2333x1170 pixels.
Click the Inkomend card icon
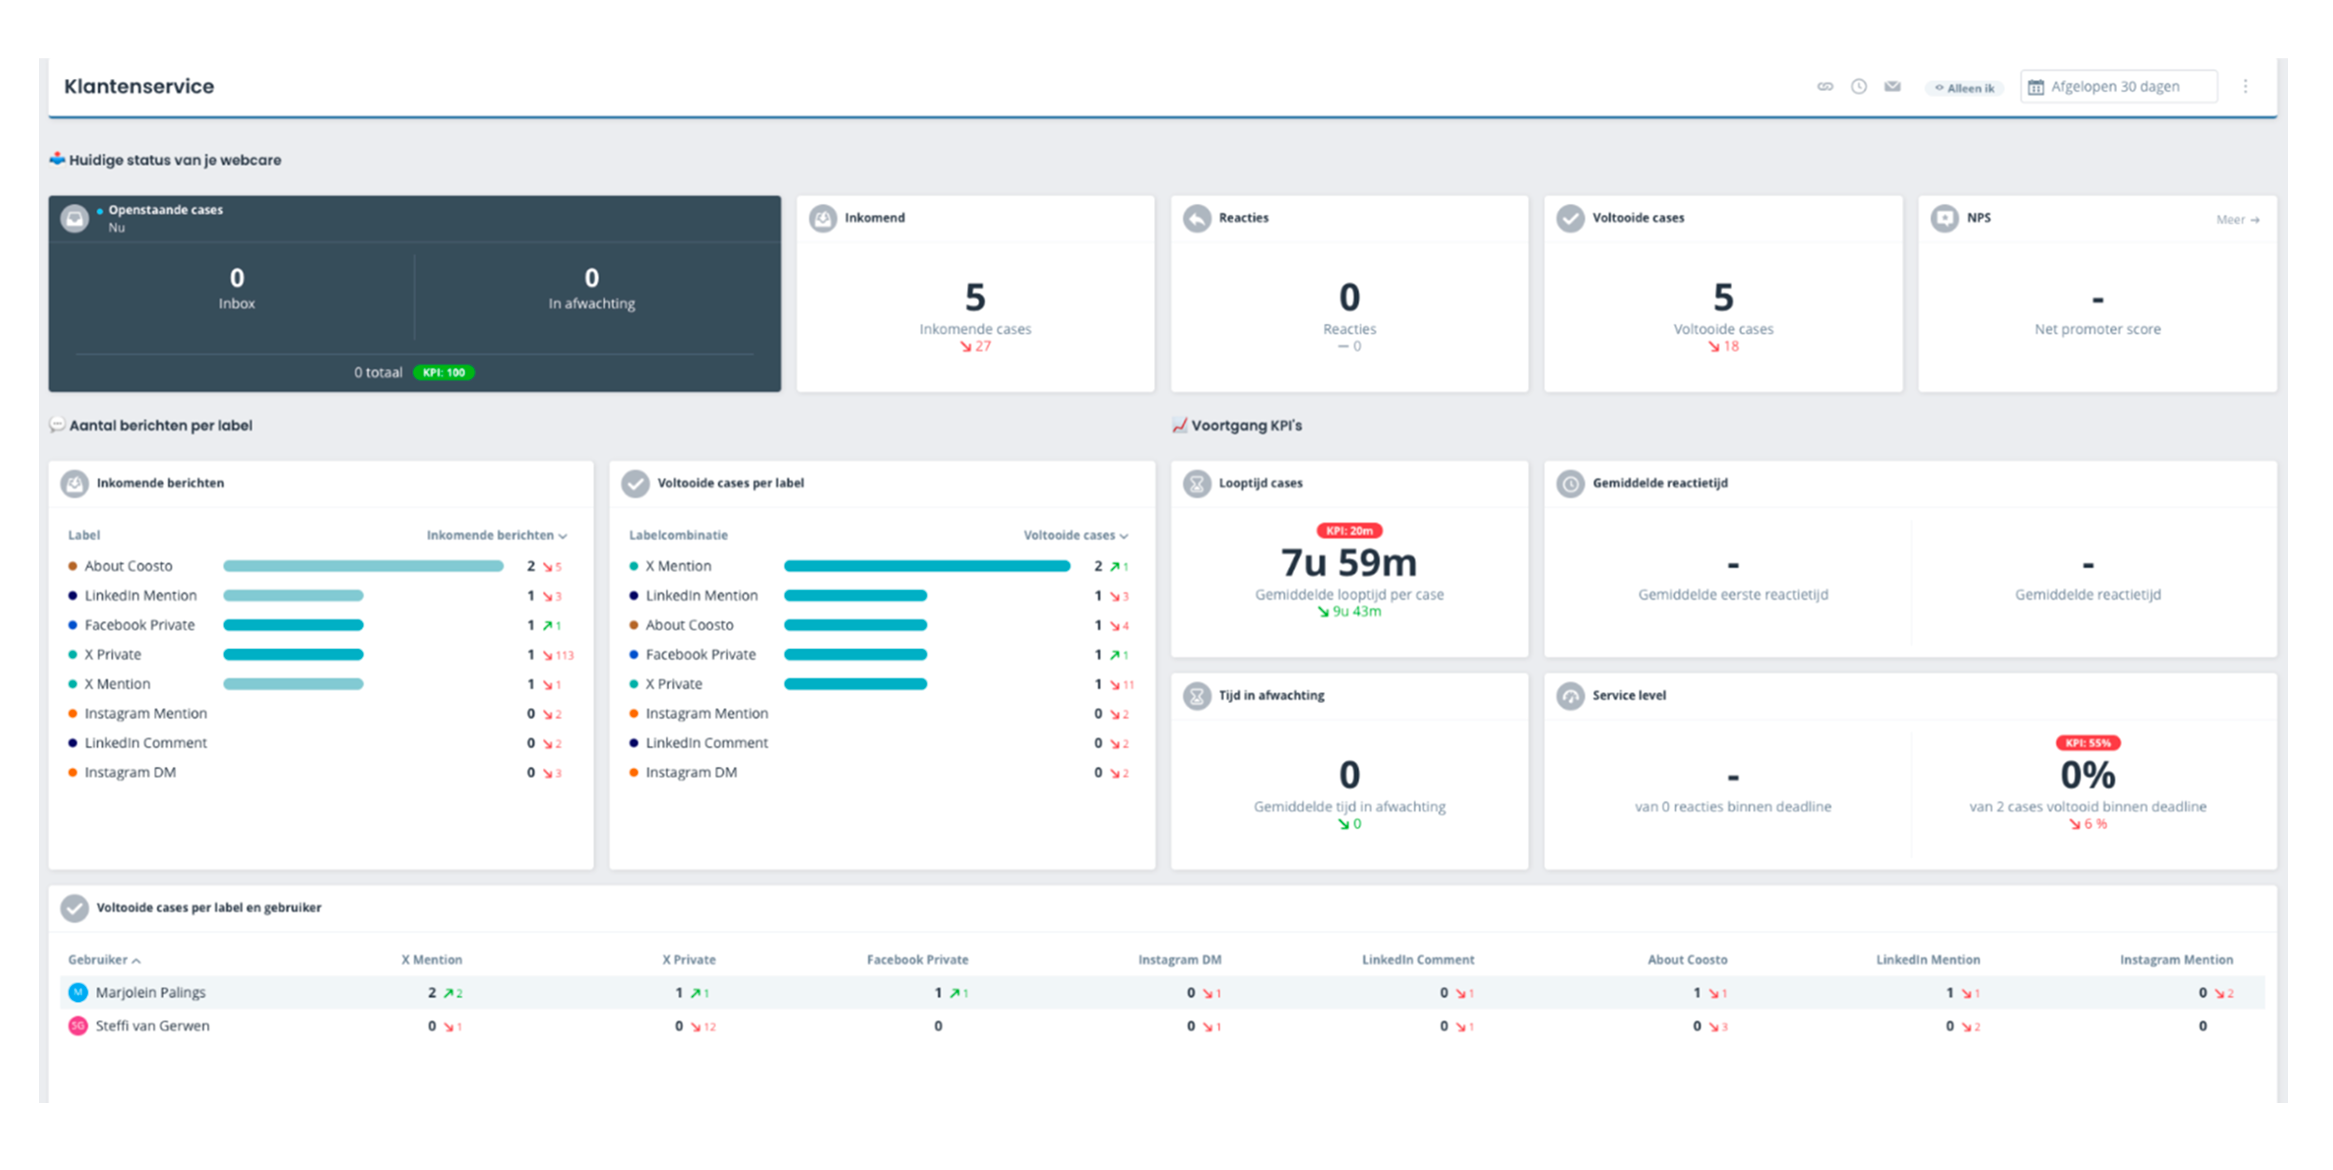coord(823,218)
